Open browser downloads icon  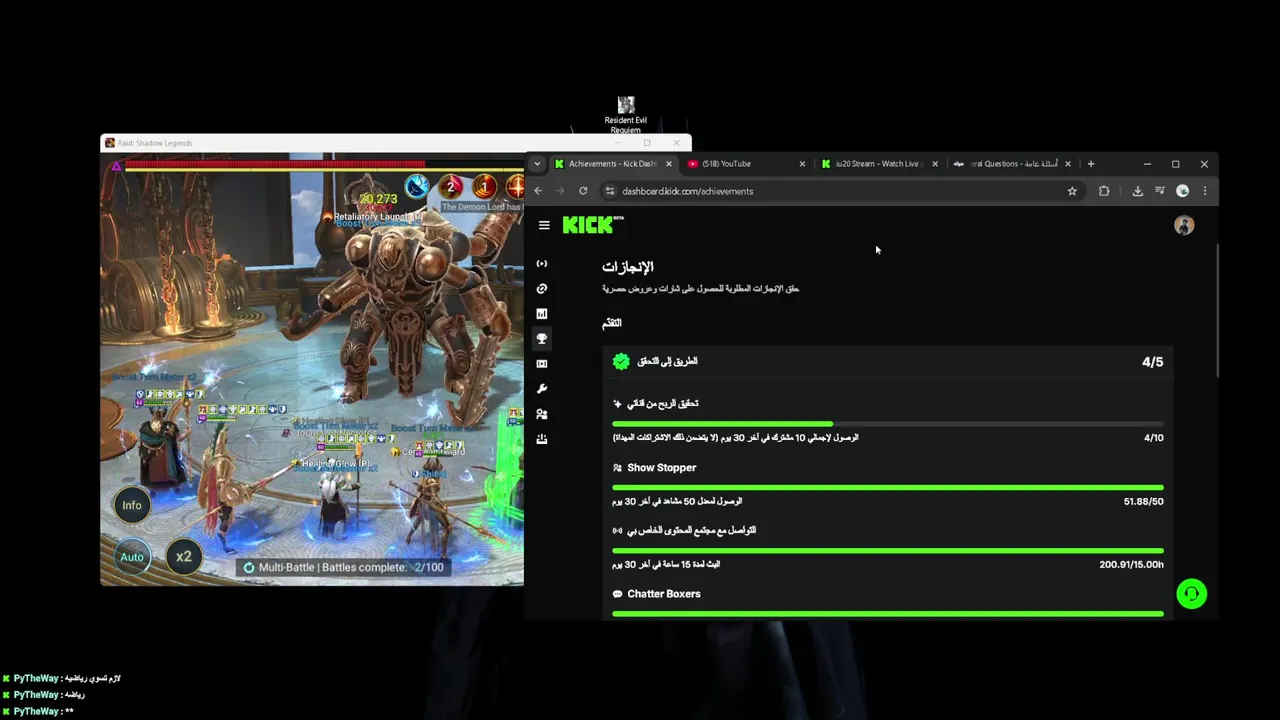point(1137,191)
